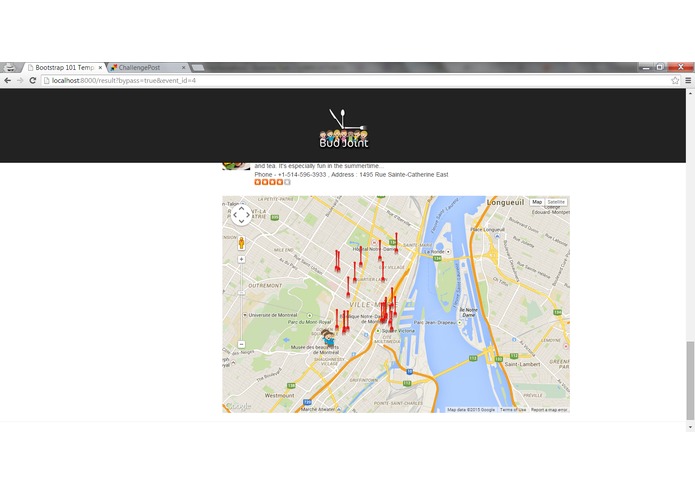Click the restaurant phone and address line
This screenshot has height=494, width=695.
(351, 175)
